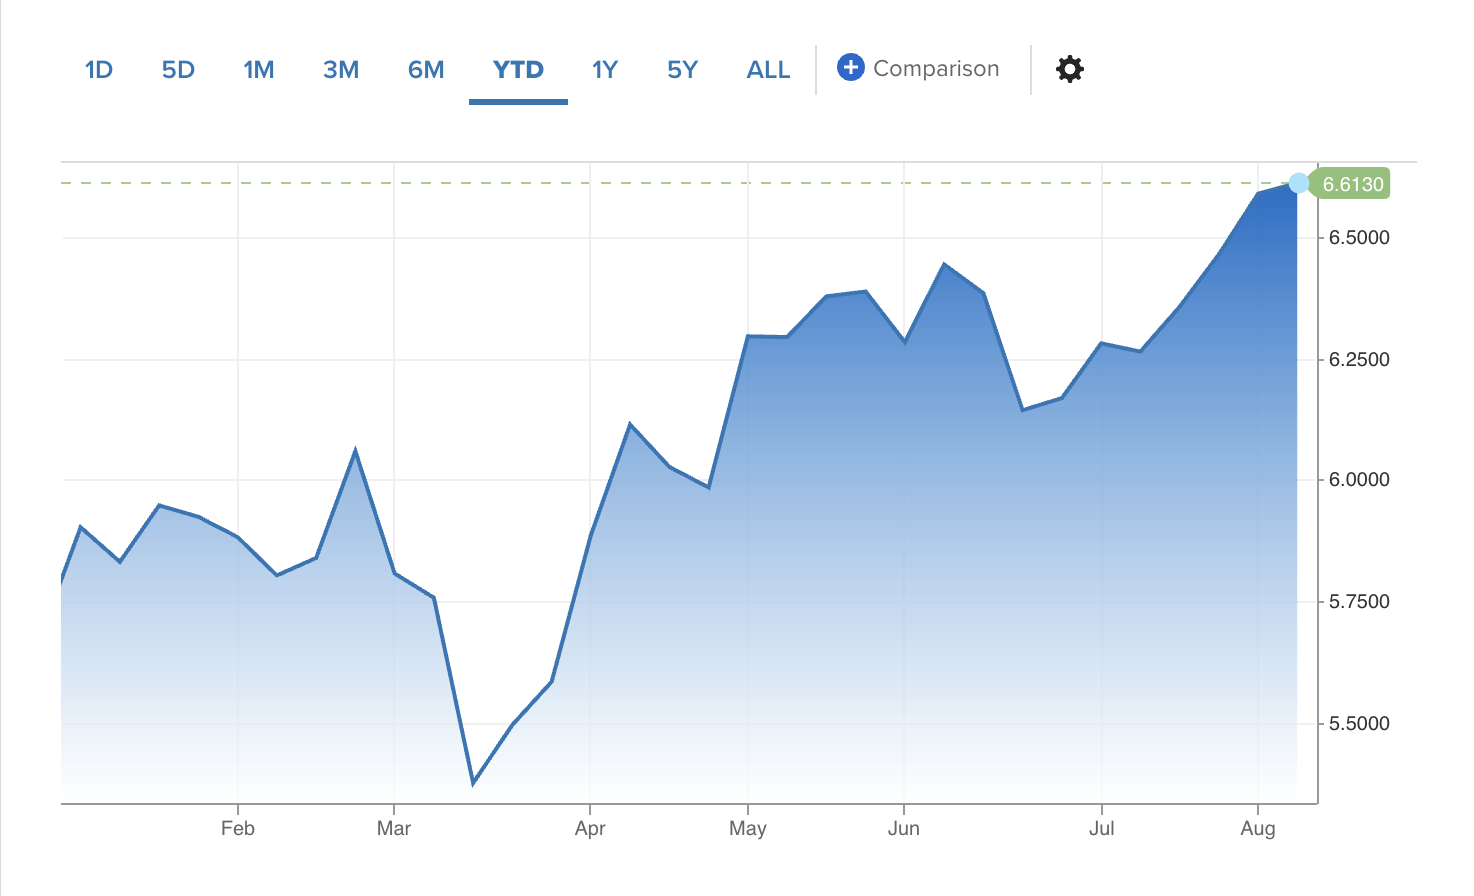Switch to the 5D range tab
This screenshot has width=1474, height=896.
click(178, 70)
